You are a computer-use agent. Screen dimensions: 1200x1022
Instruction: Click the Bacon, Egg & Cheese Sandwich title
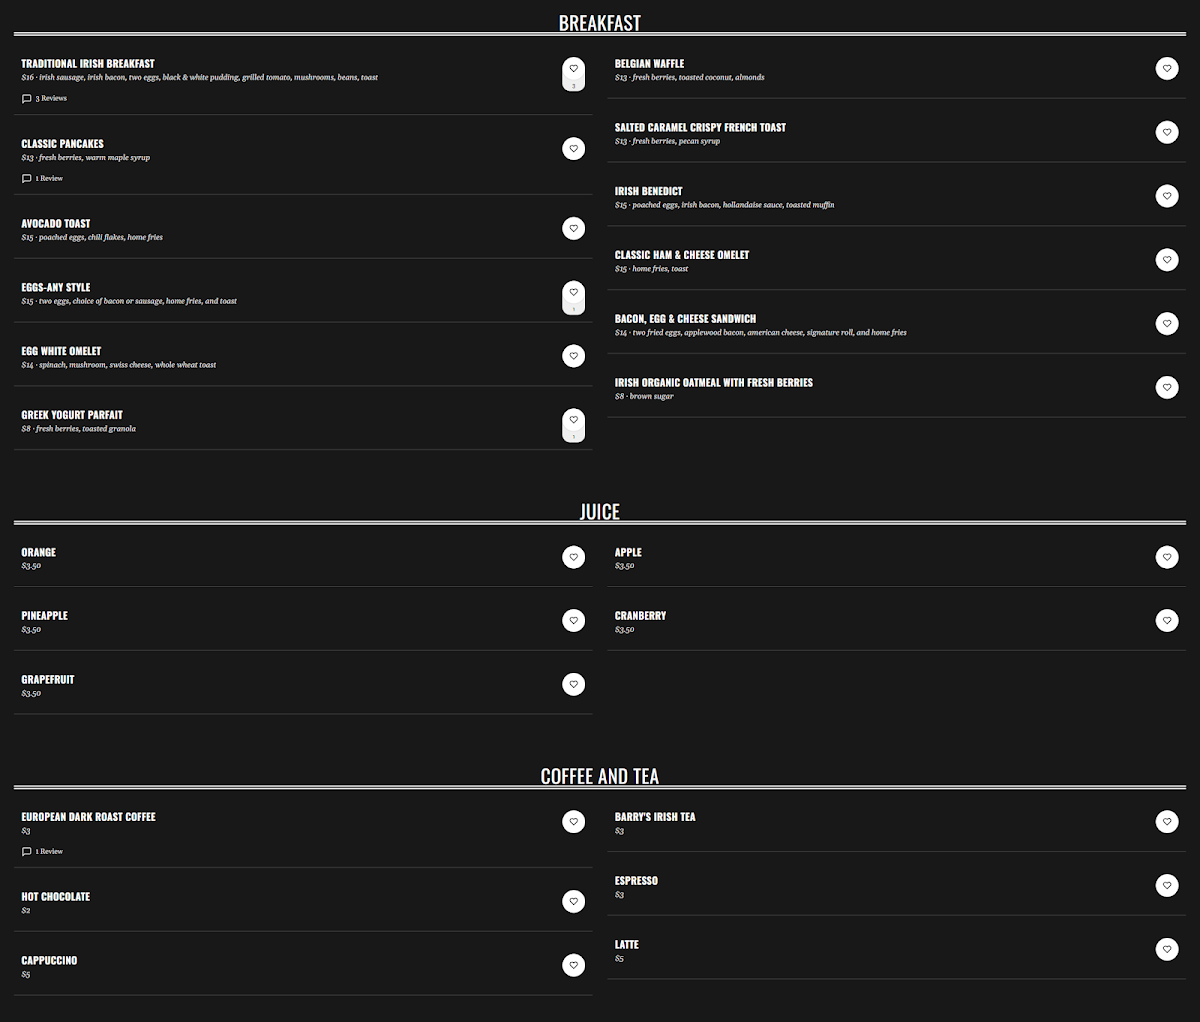click(685, 319)
